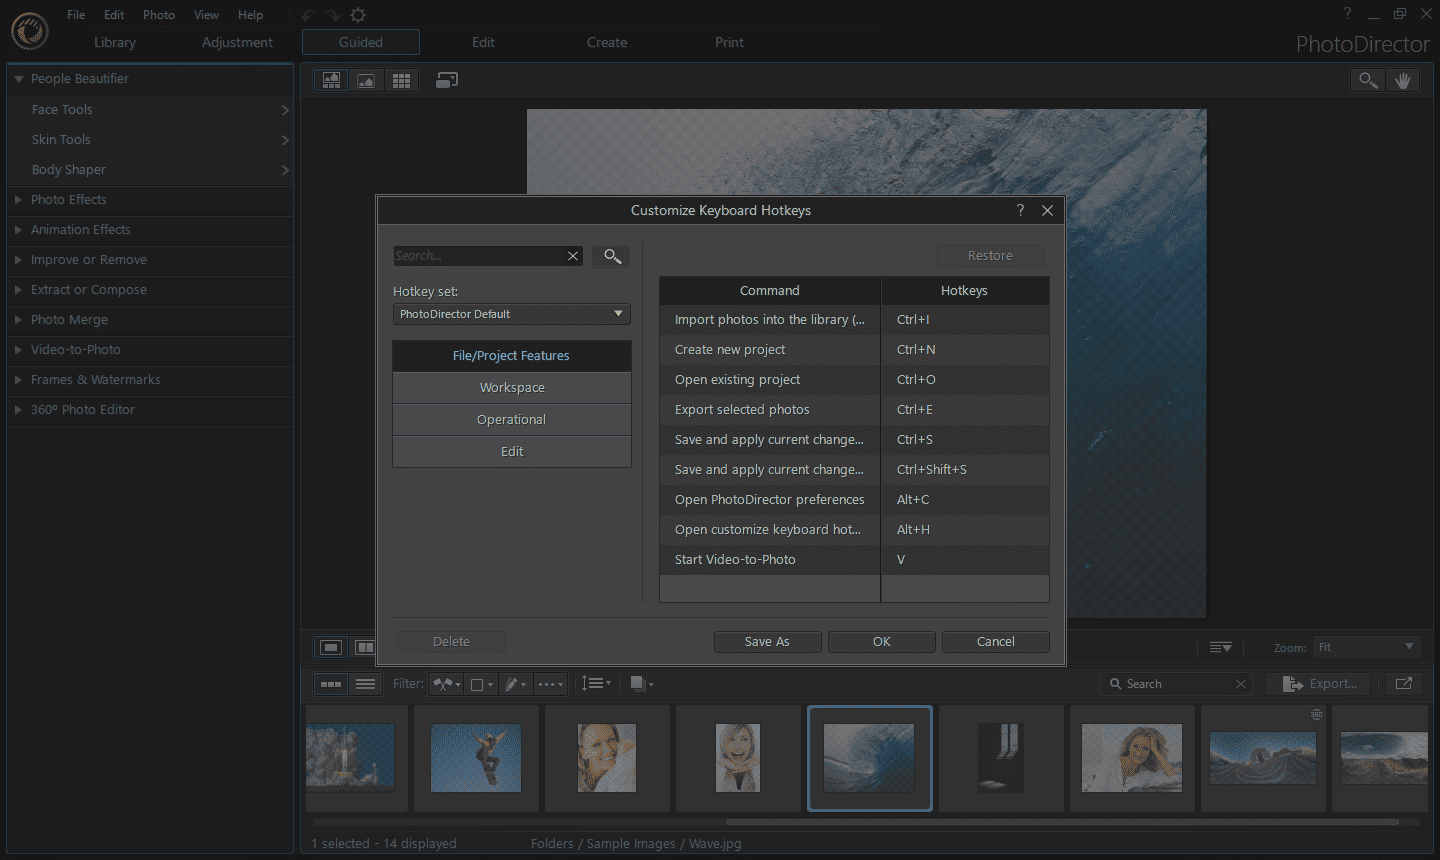The image size is (1440, 860).
Task: Select the Workspace hotkey category
Action: point(512,388)
